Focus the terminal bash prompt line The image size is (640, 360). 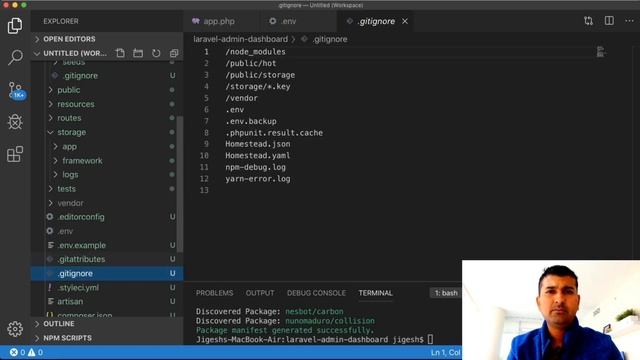tap(314, 340)
